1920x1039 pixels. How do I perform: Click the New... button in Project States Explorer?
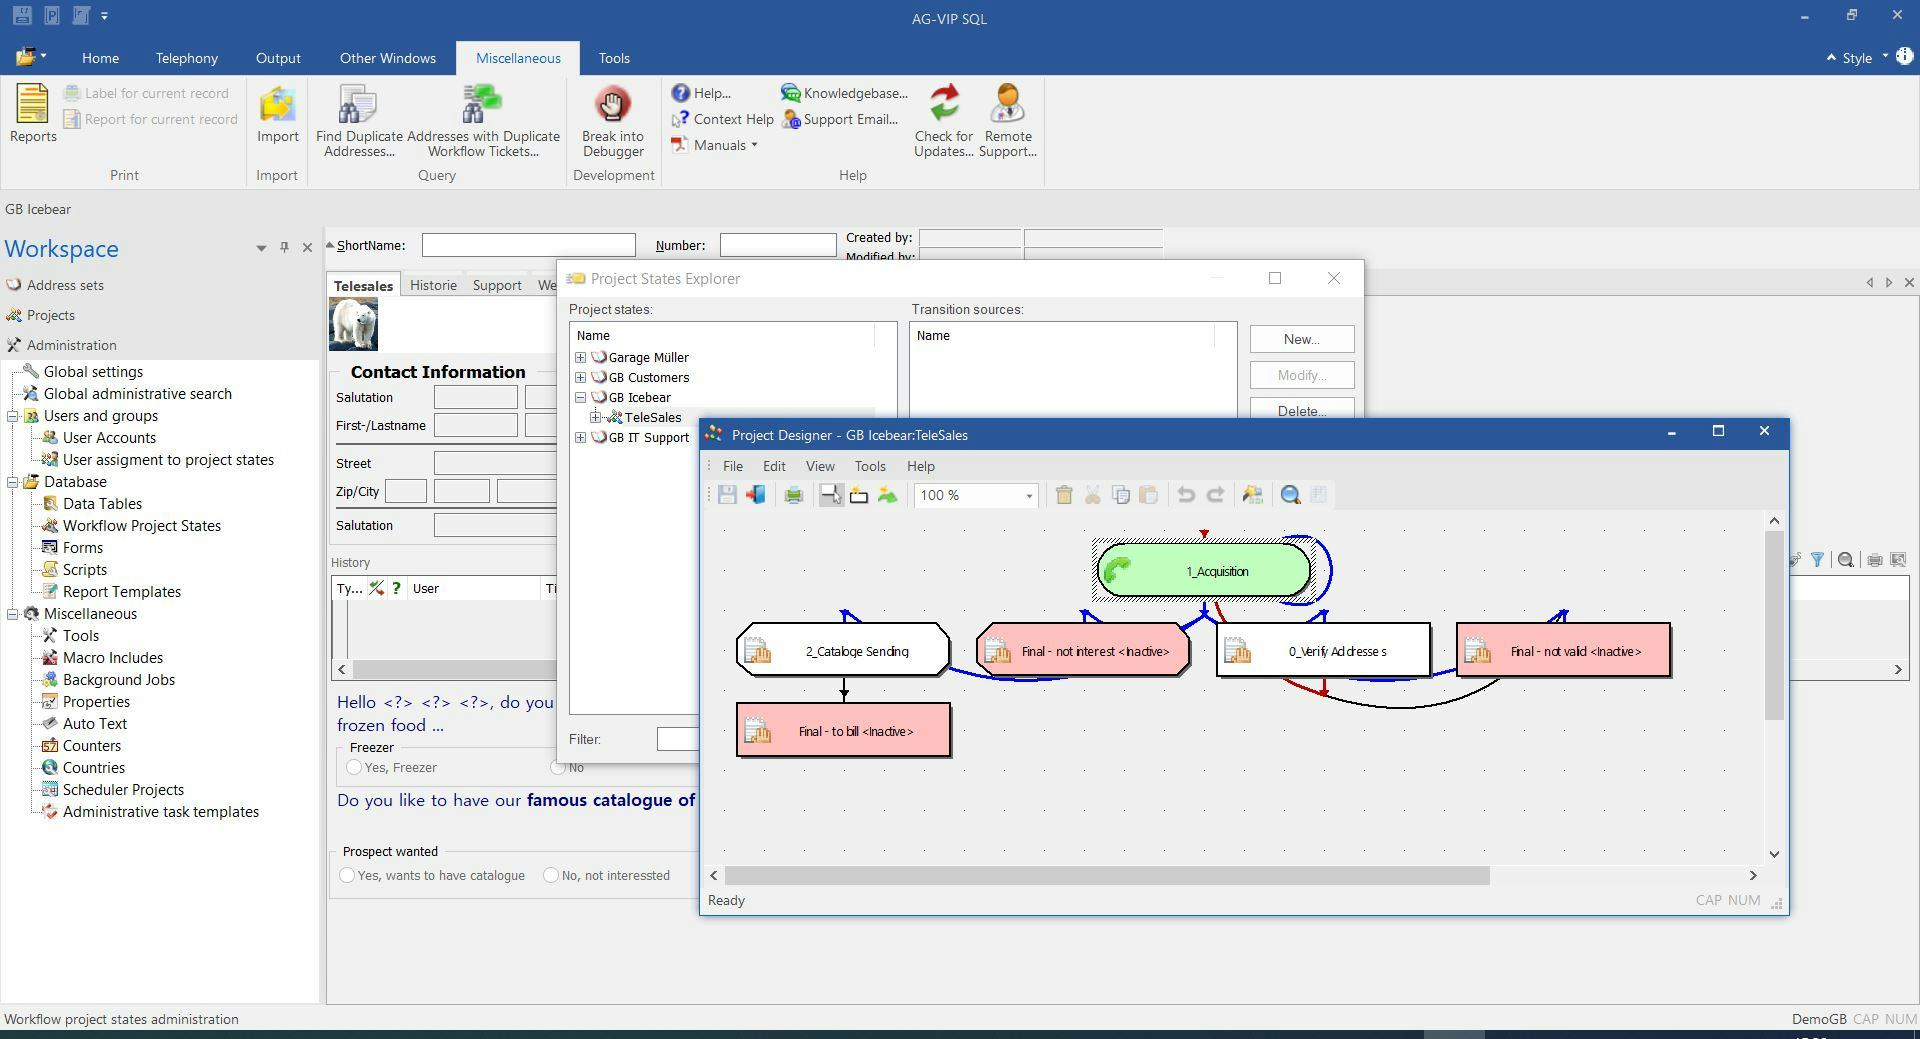tap(1302, 339)
